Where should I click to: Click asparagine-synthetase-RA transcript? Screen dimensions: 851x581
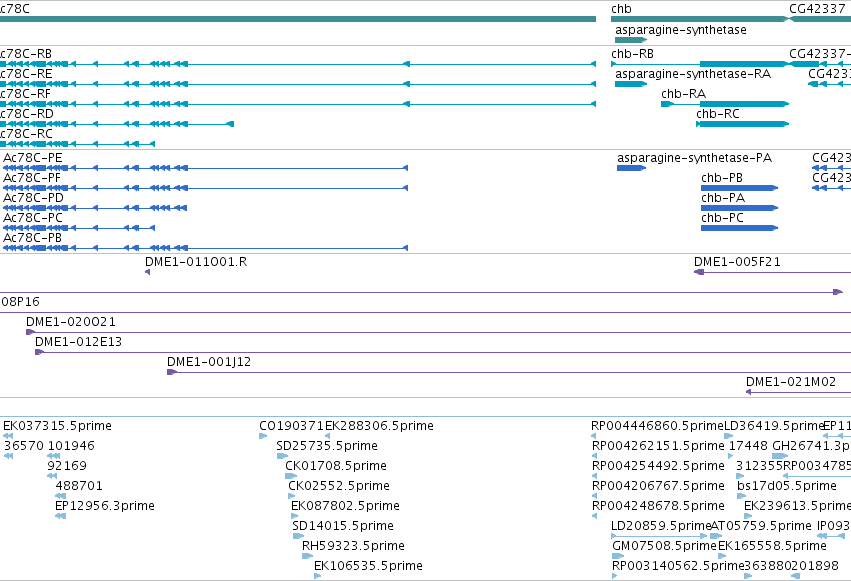coord(631,84)
